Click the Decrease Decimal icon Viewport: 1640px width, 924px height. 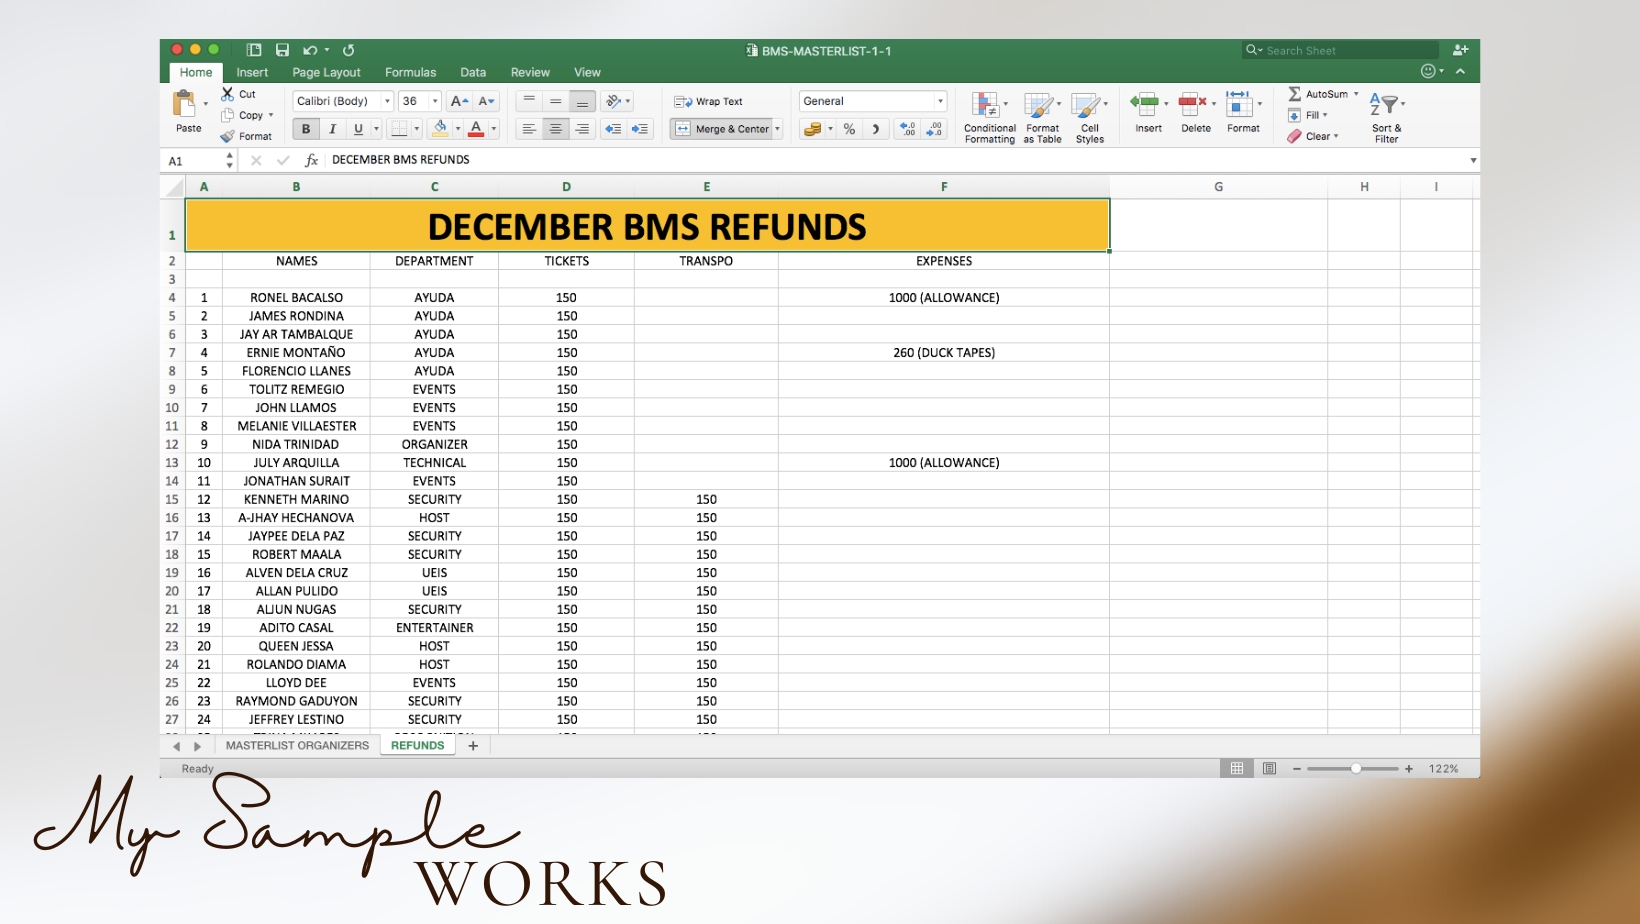(x=934, y=129)
